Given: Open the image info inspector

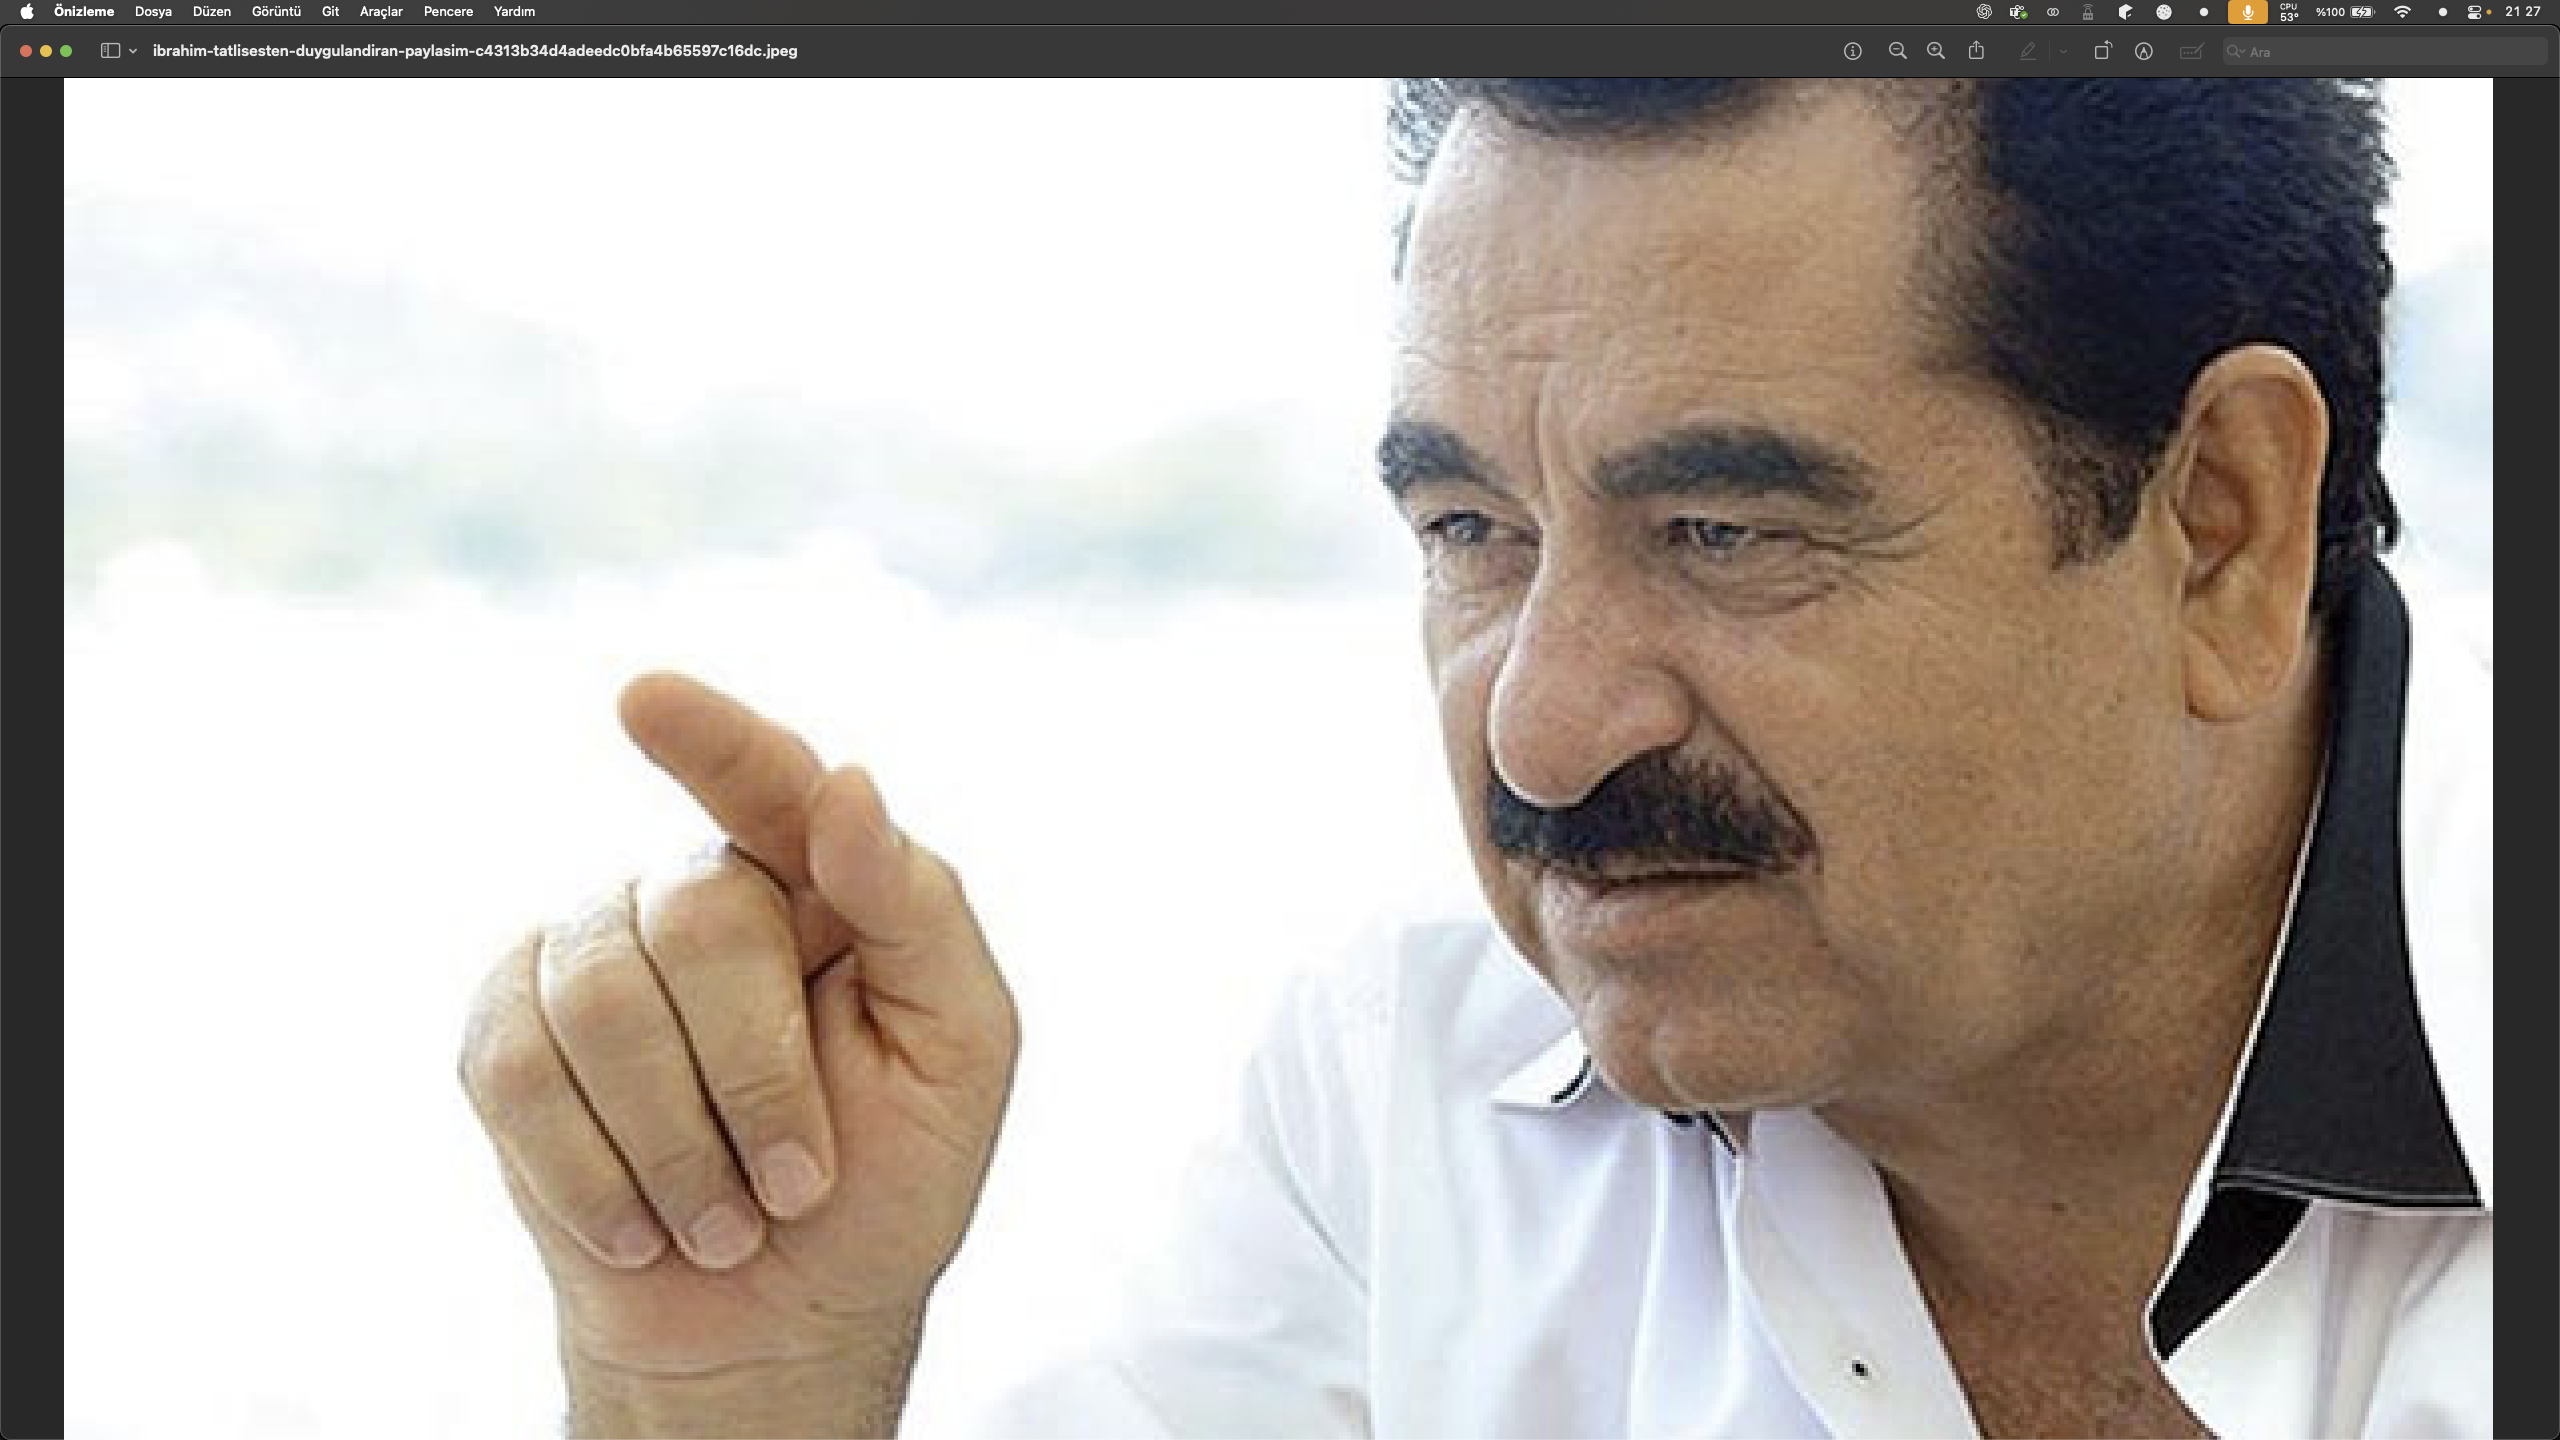Looking at the screenshot, I should coord(1852,51).
